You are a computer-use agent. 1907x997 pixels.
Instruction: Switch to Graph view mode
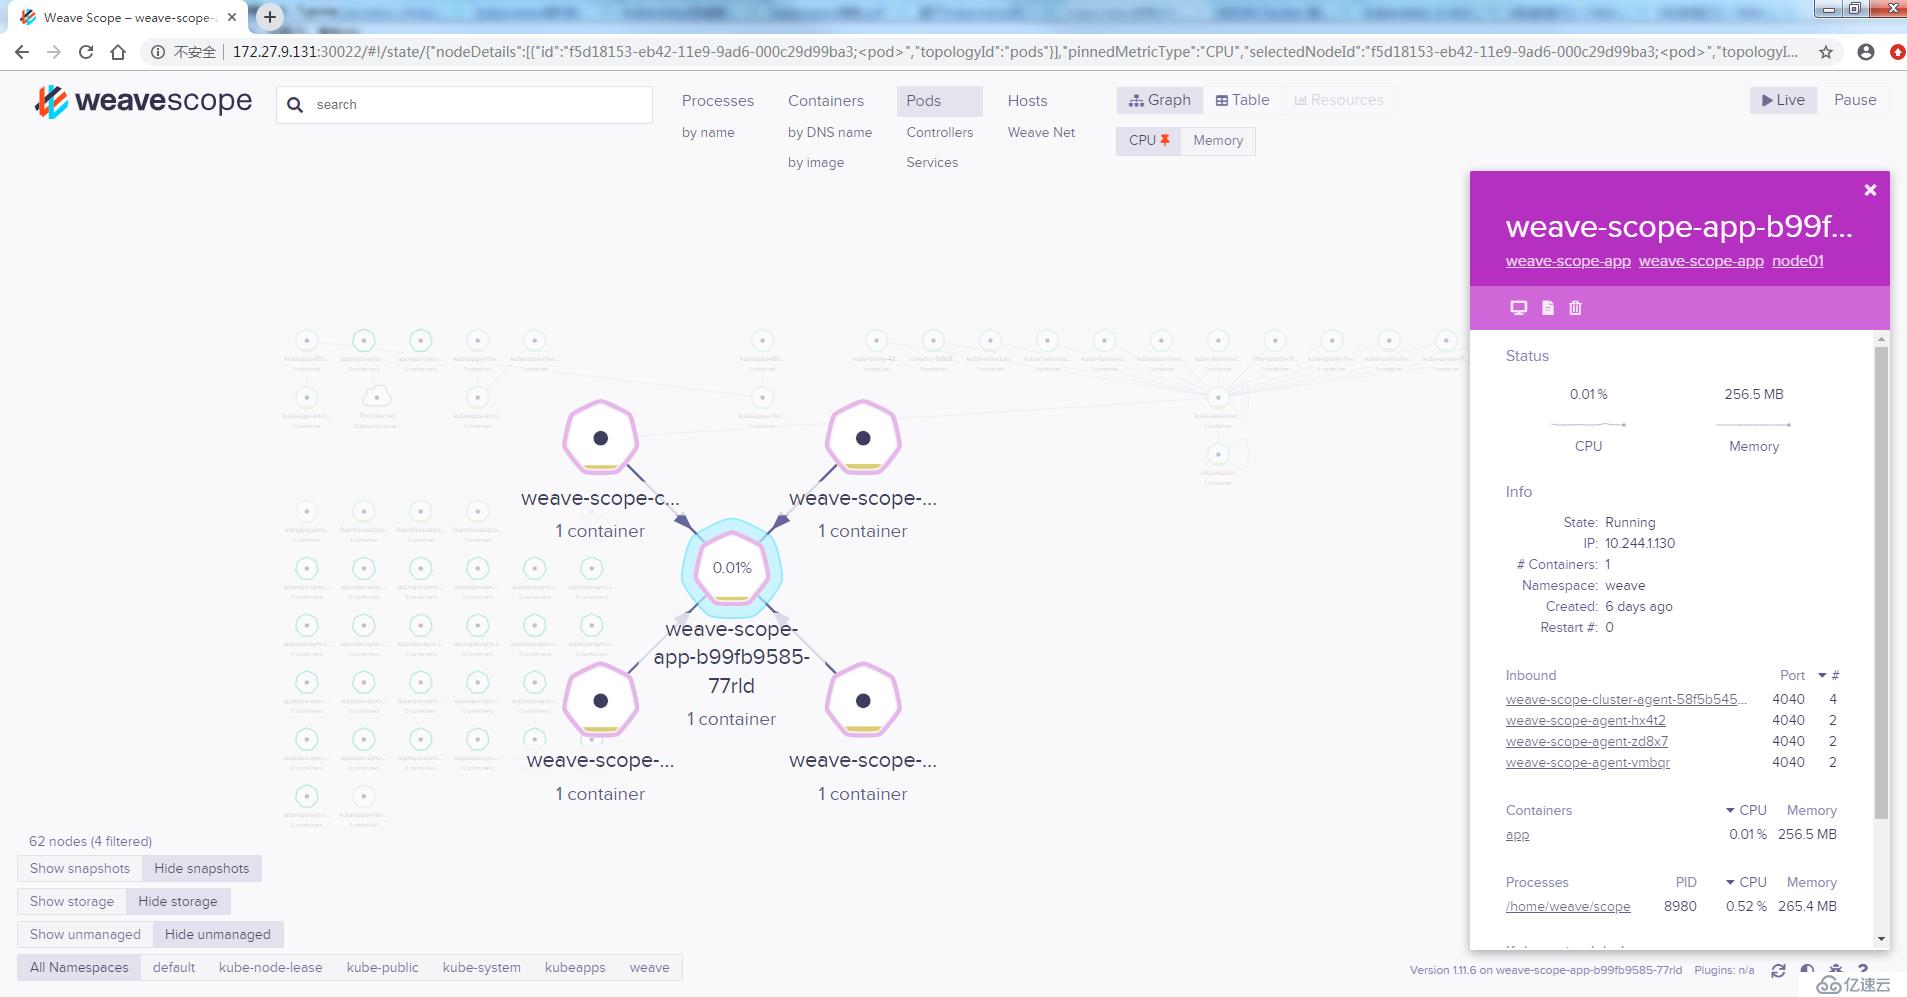1159,100
